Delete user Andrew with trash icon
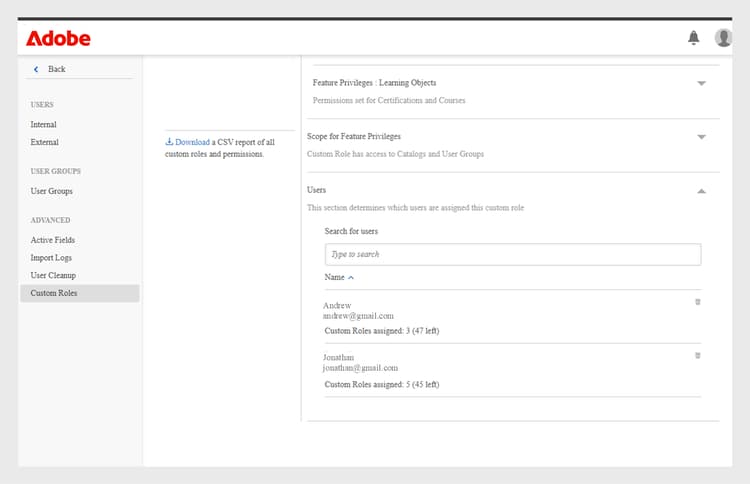This screenshot has height=484, width=750. pyautogui.click(x=698, y=301)
